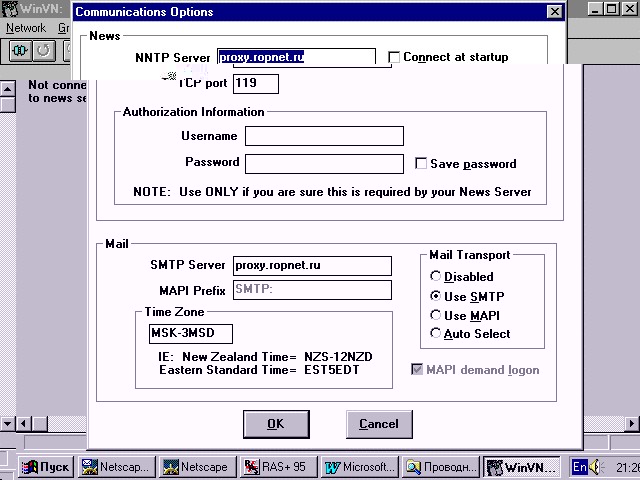Minimize the WinVN main window
640x480 pixels.
596,9
